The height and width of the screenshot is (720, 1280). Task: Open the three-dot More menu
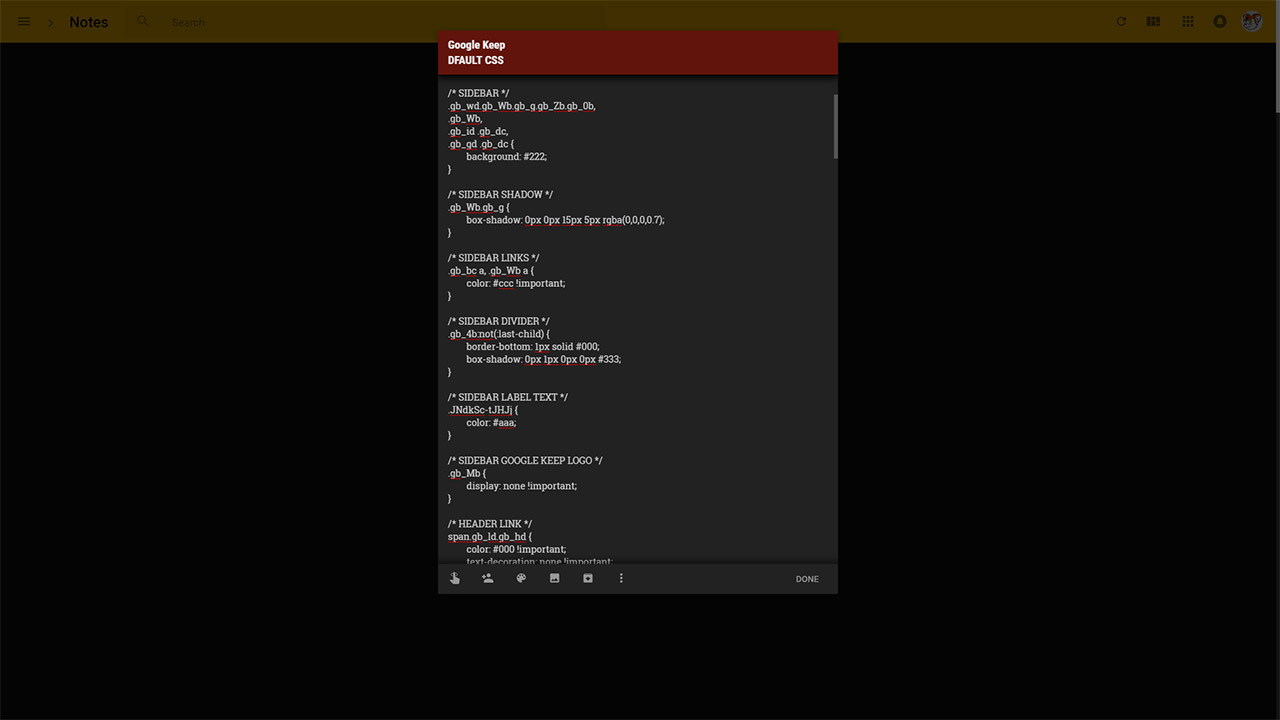click(621, 578)
